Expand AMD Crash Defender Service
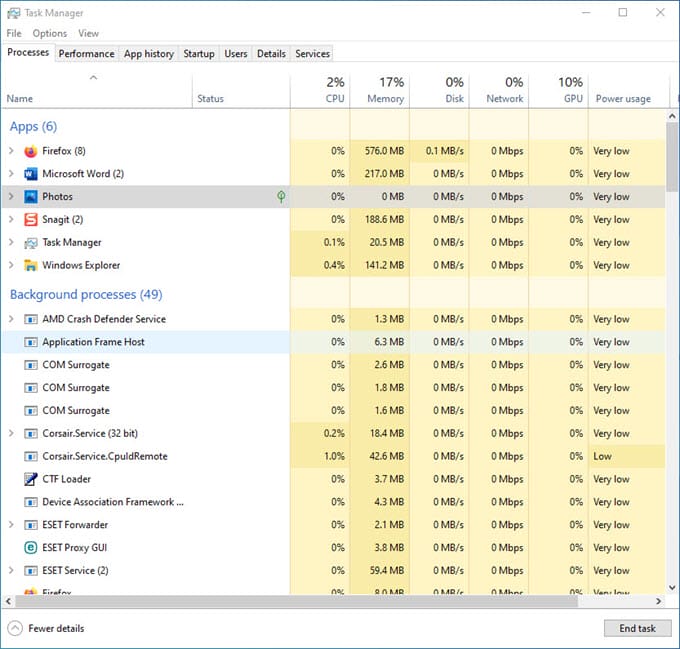 (11, 319)
